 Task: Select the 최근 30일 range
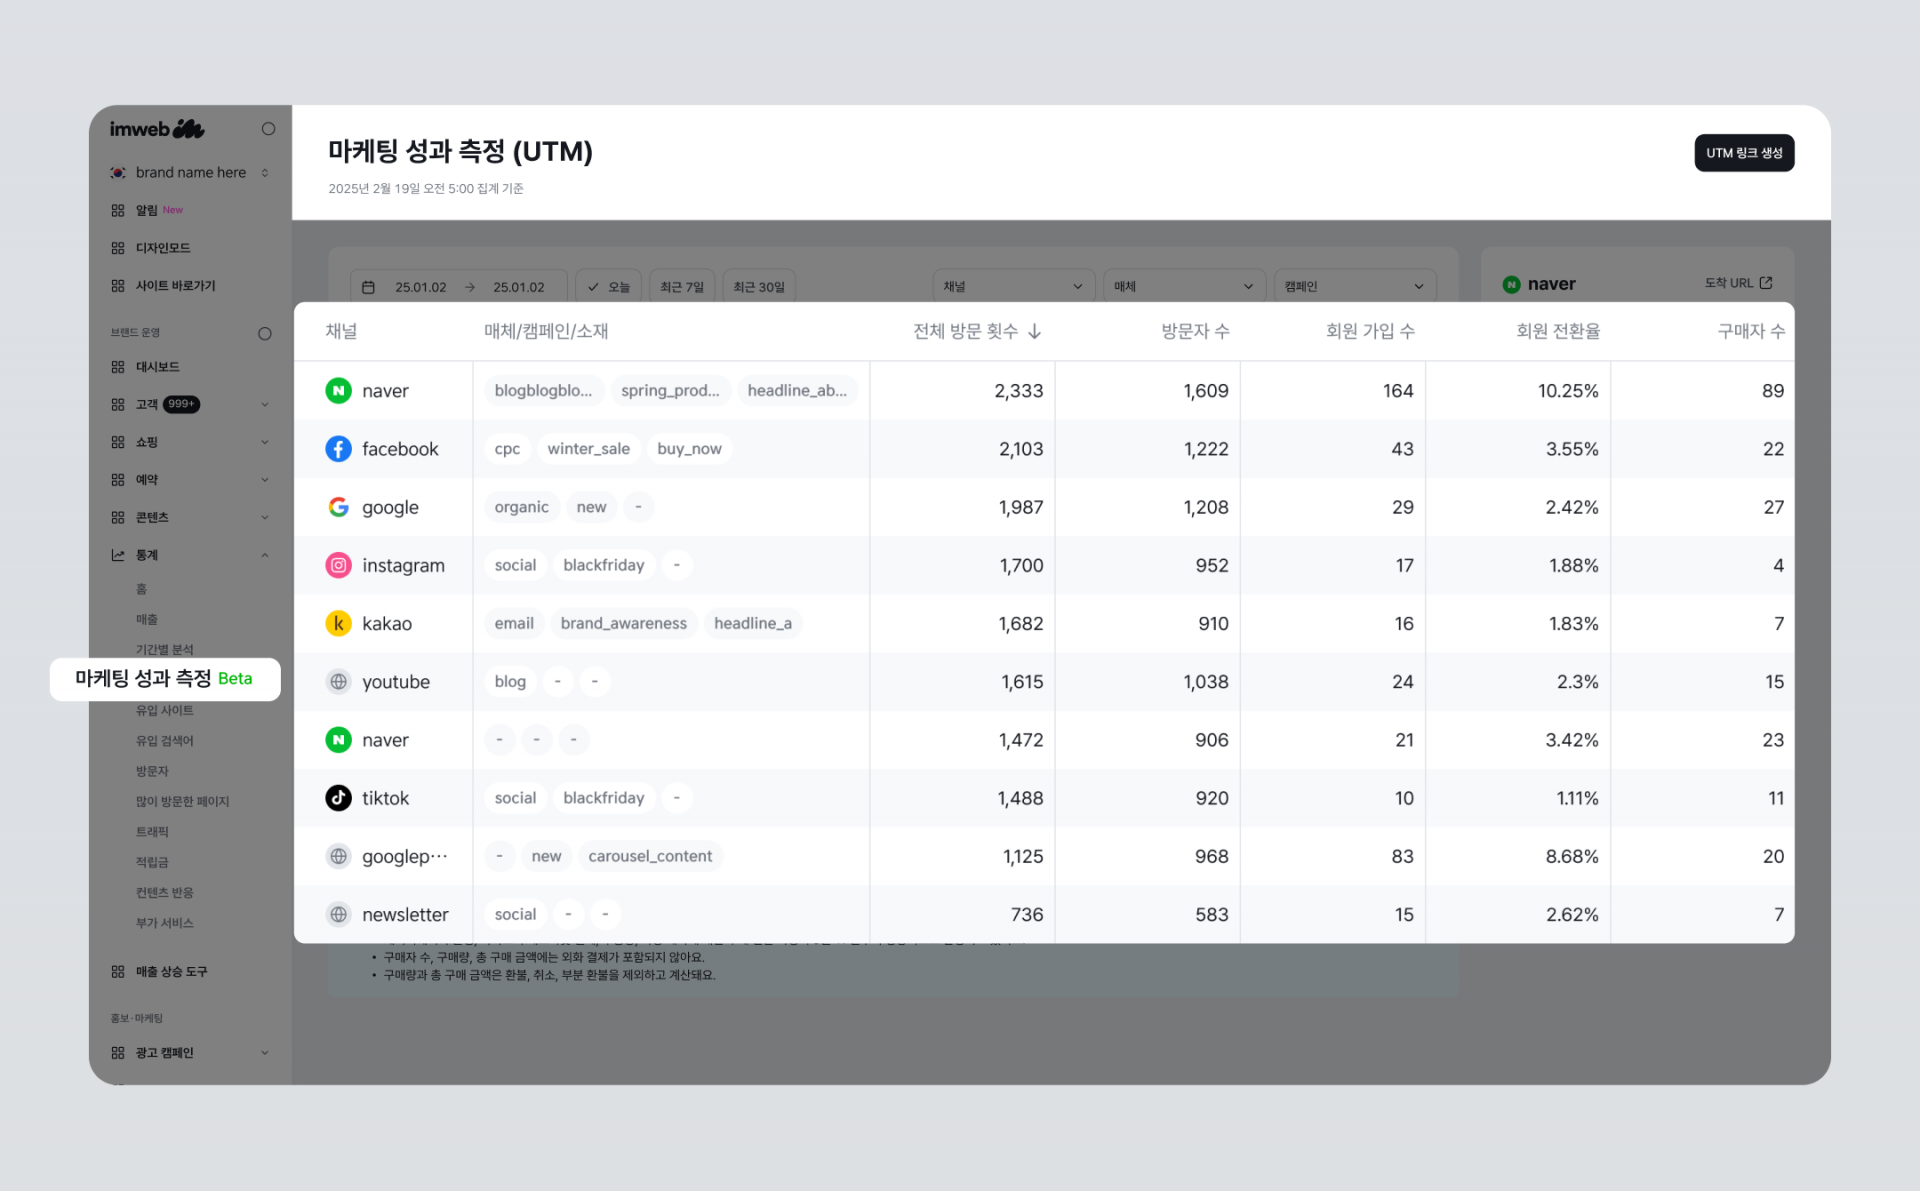click(759, 287)
